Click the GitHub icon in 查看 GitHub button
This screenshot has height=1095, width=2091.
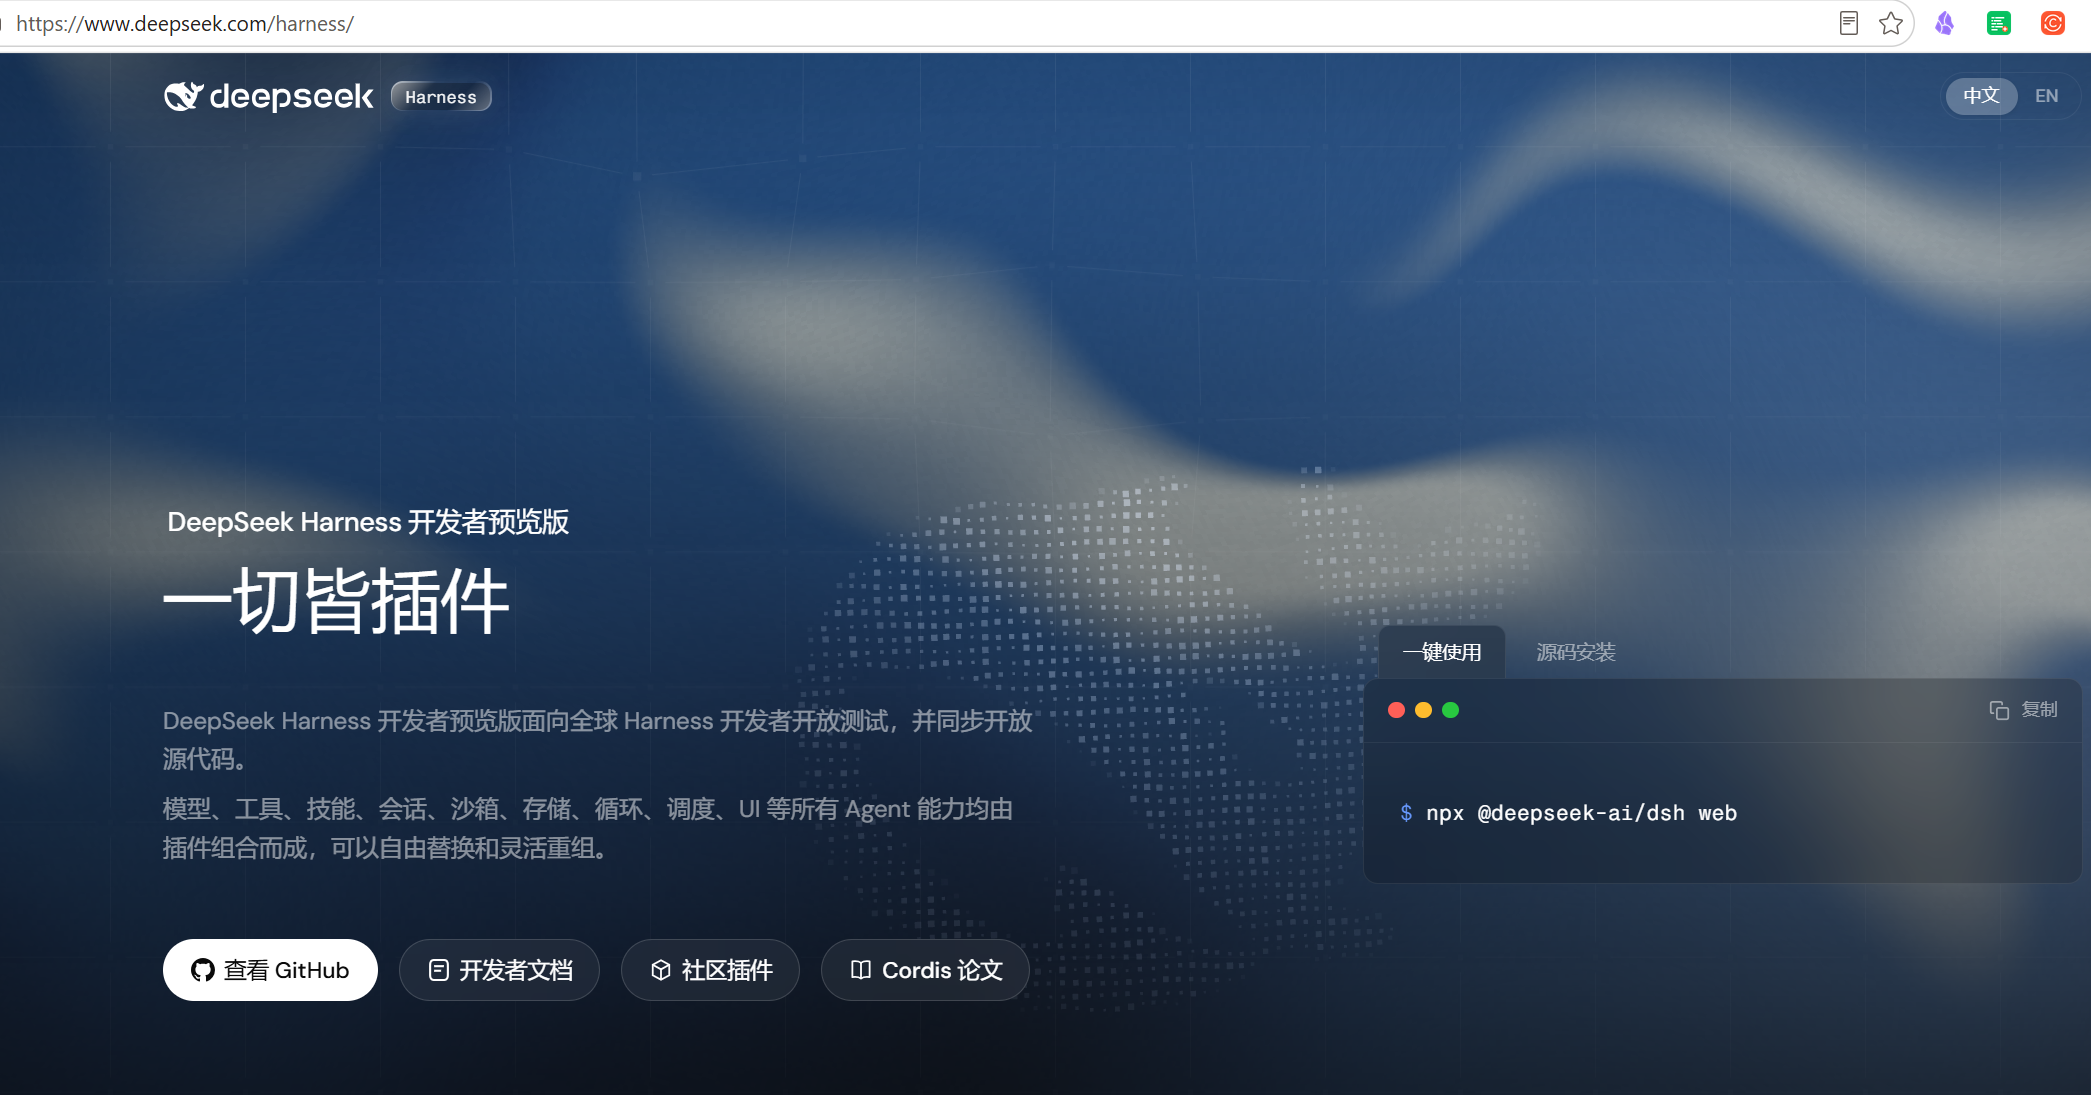coord(203,970)
